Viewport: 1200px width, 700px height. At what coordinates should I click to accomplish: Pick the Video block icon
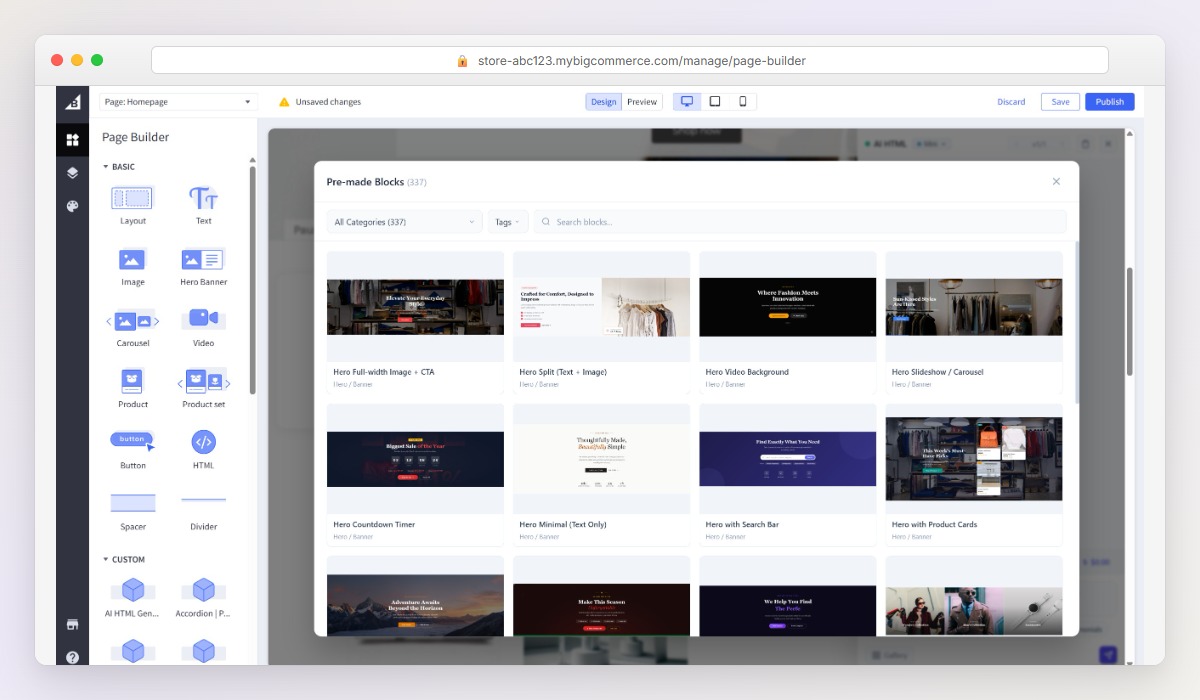(203, 320)
